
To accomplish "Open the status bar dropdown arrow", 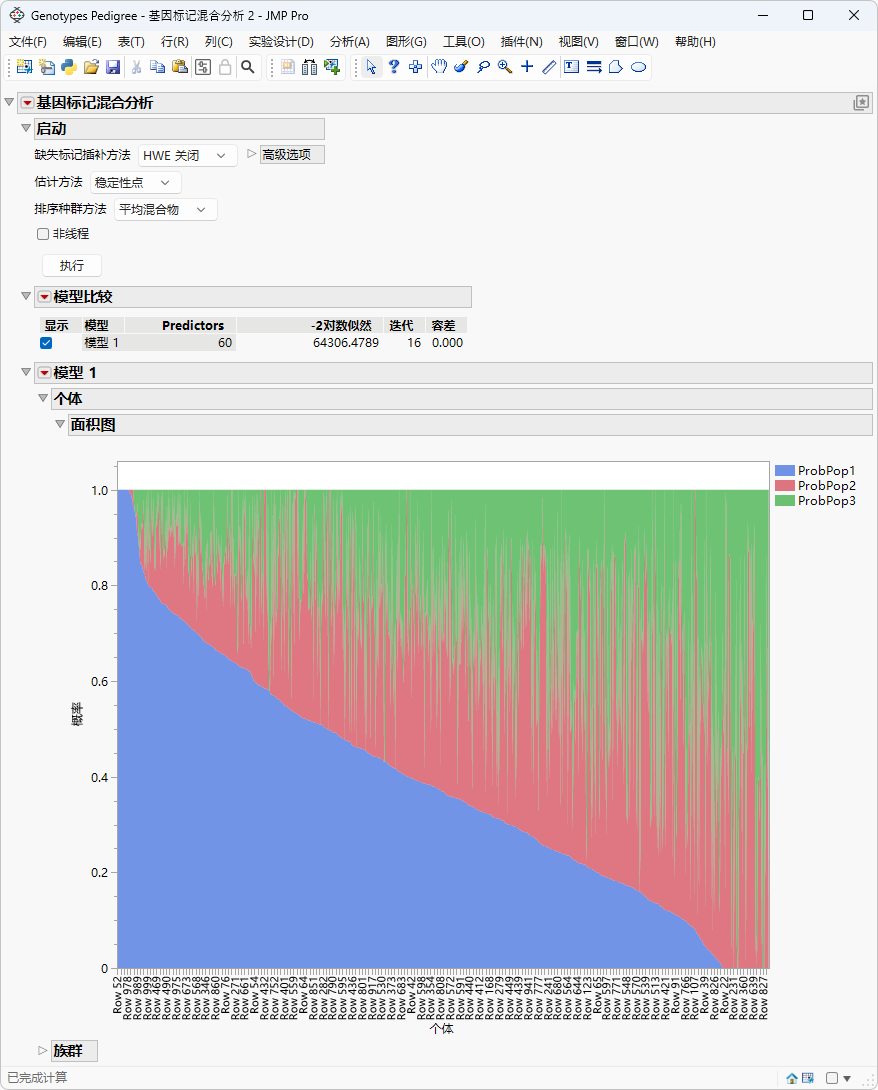I will 847,1079.
